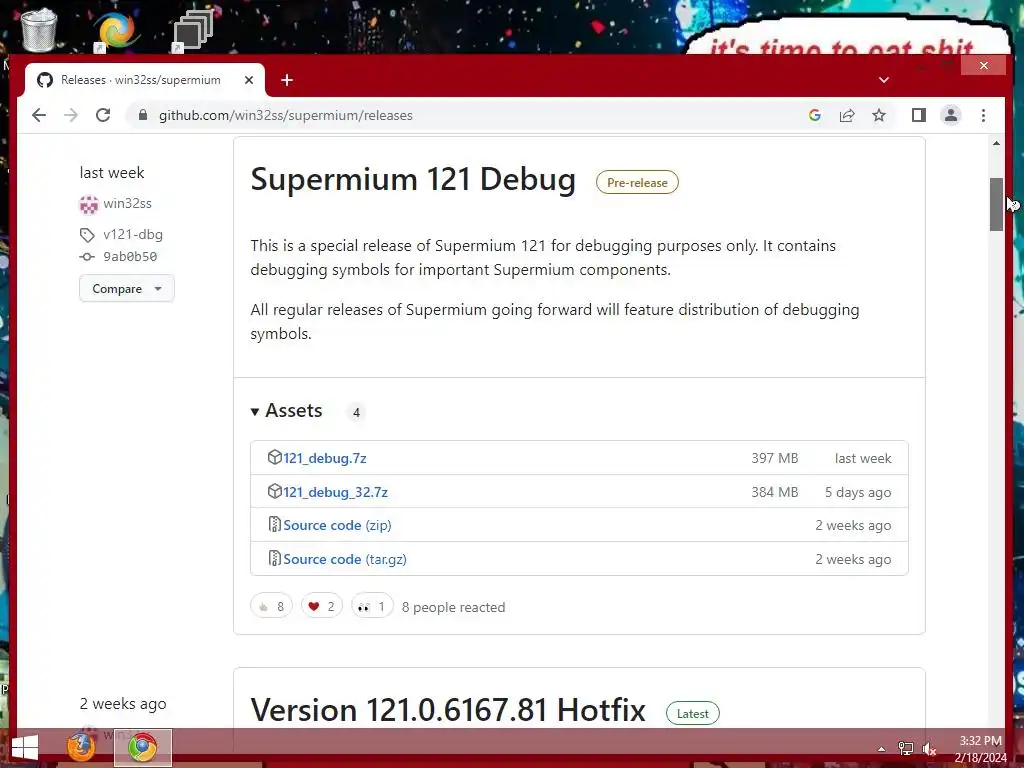The height and width of the screenshot is (768, 1024).
Task: Bookmark this page with the star icon
Action: 879,116
